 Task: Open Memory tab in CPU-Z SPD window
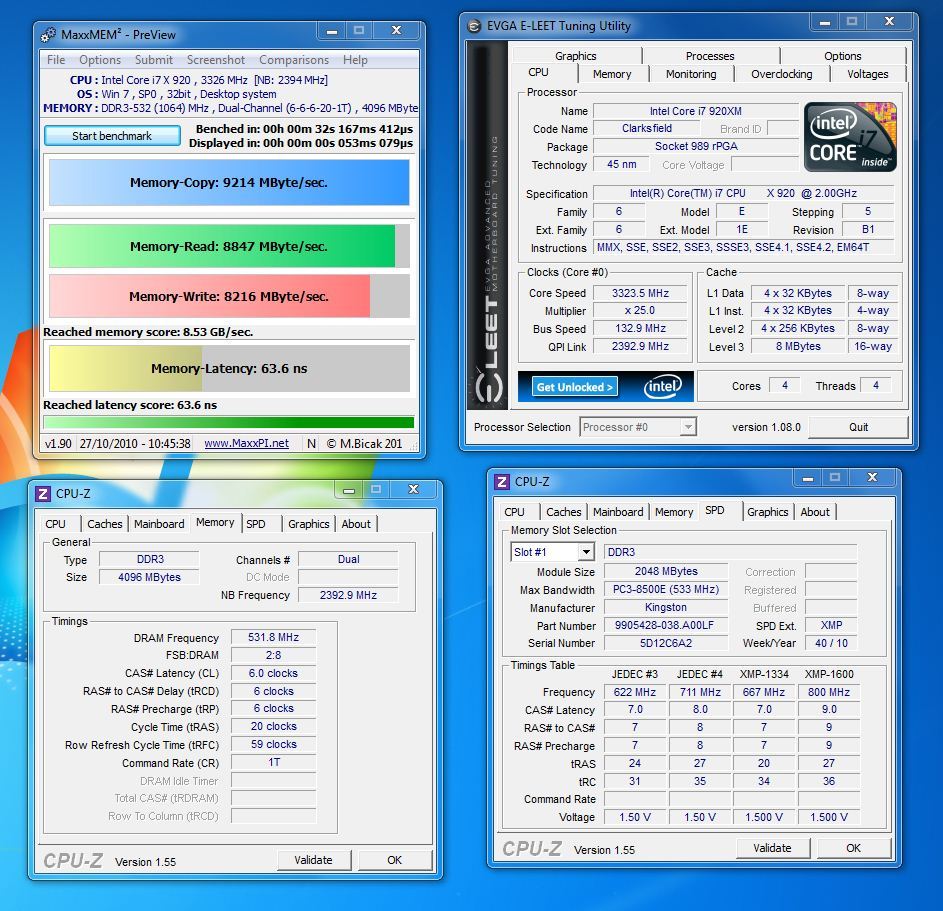(674, 512)
